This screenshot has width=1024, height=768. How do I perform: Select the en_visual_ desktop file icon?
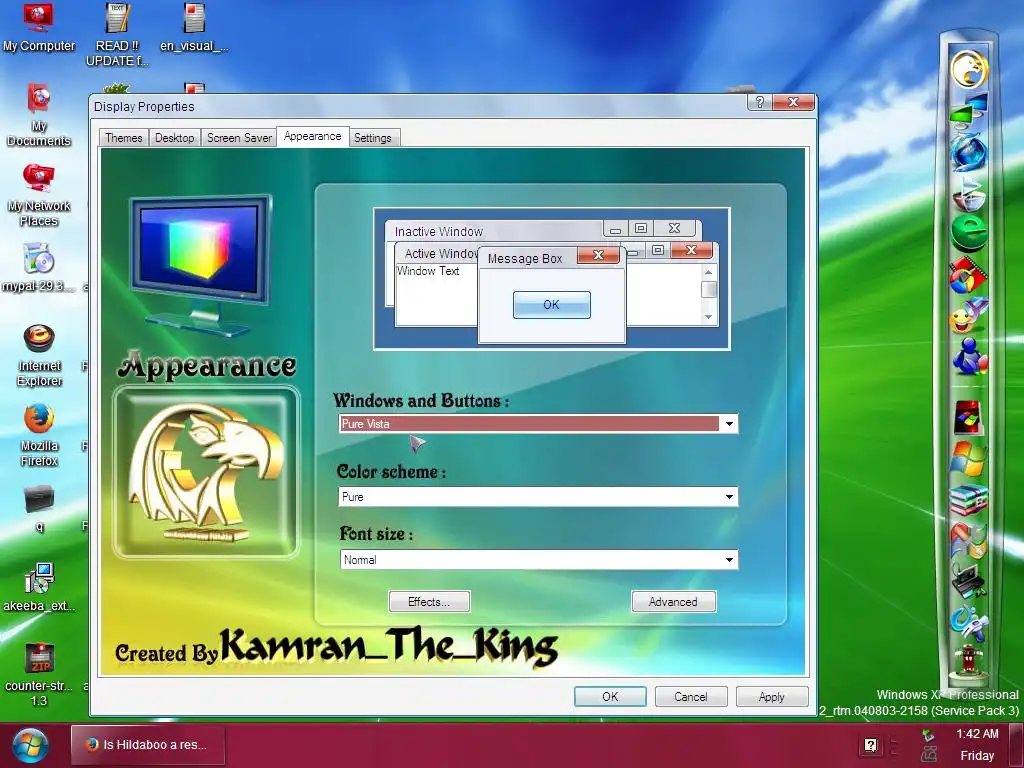194,27
